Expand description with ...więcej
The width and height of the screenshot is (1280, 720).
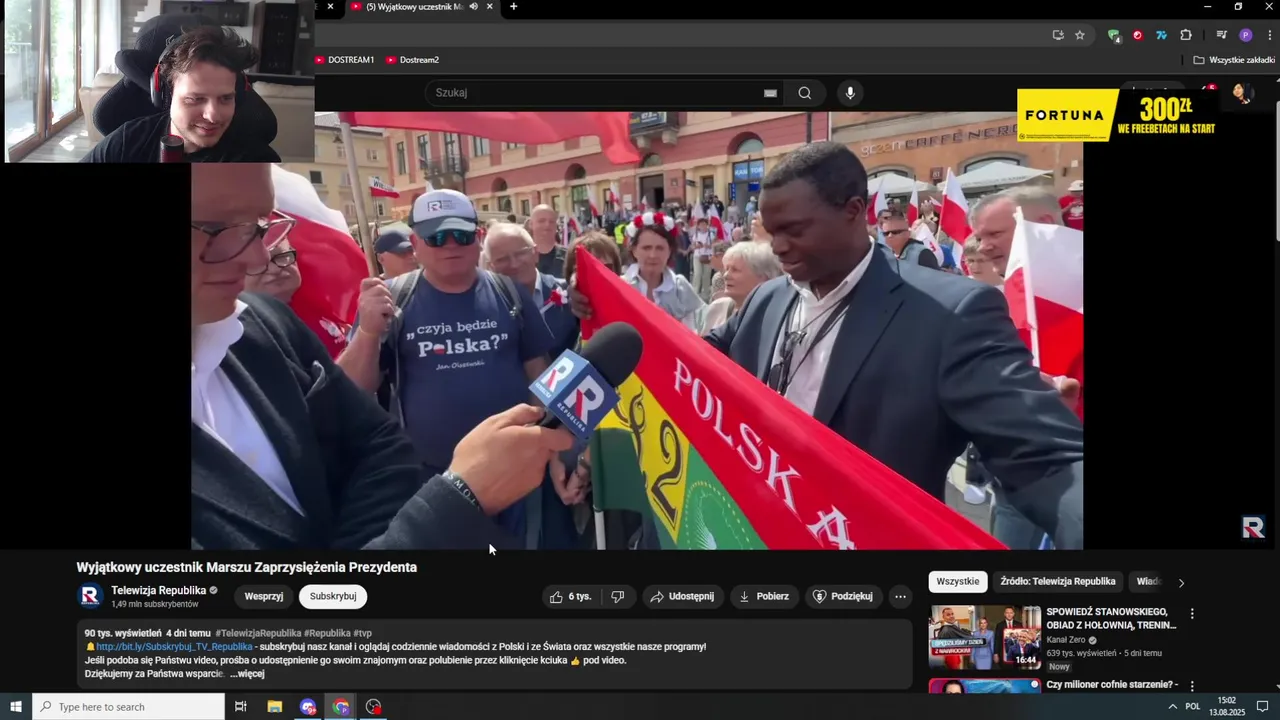tap(247, 674)
